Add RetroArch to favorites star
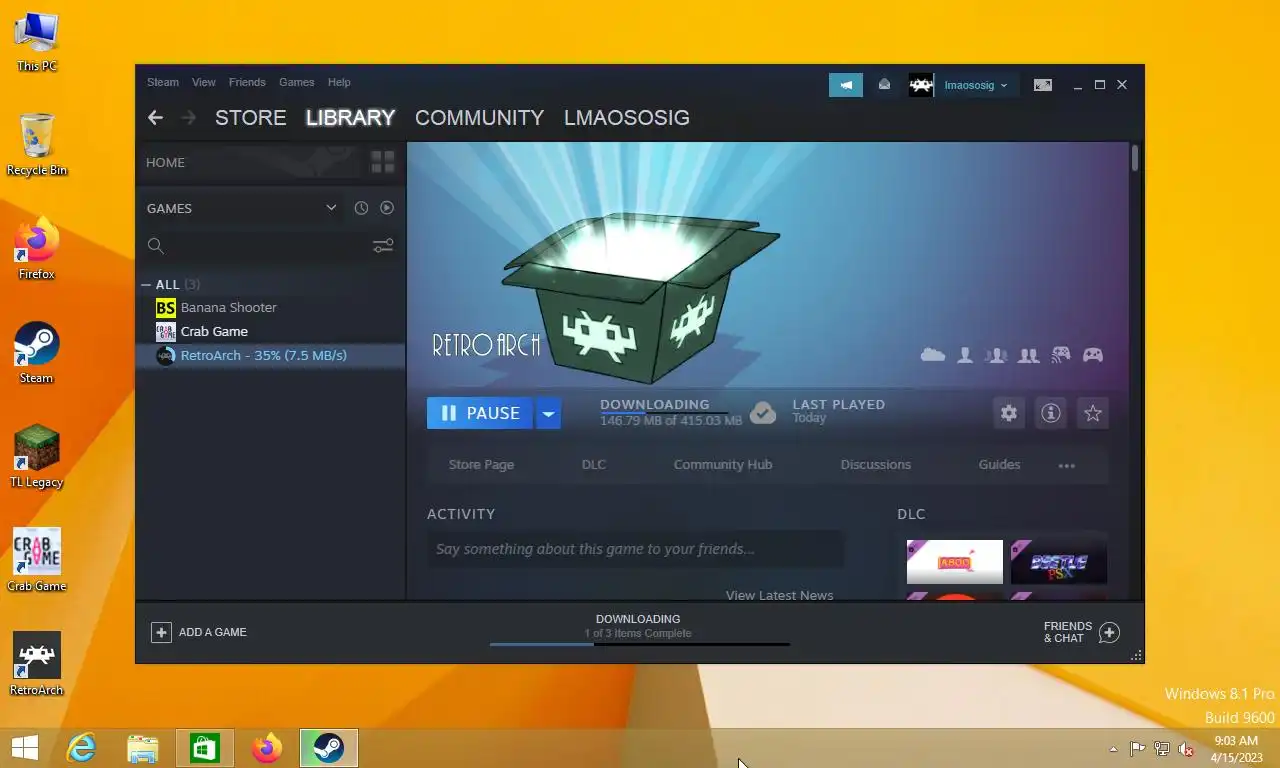This screenshot has width=1280, height=768. (1093, 413)
